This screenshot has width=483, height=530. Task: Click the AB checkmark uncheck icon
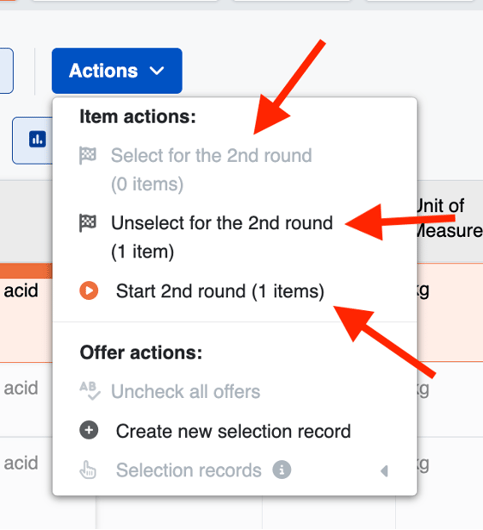tap(90, 391)
